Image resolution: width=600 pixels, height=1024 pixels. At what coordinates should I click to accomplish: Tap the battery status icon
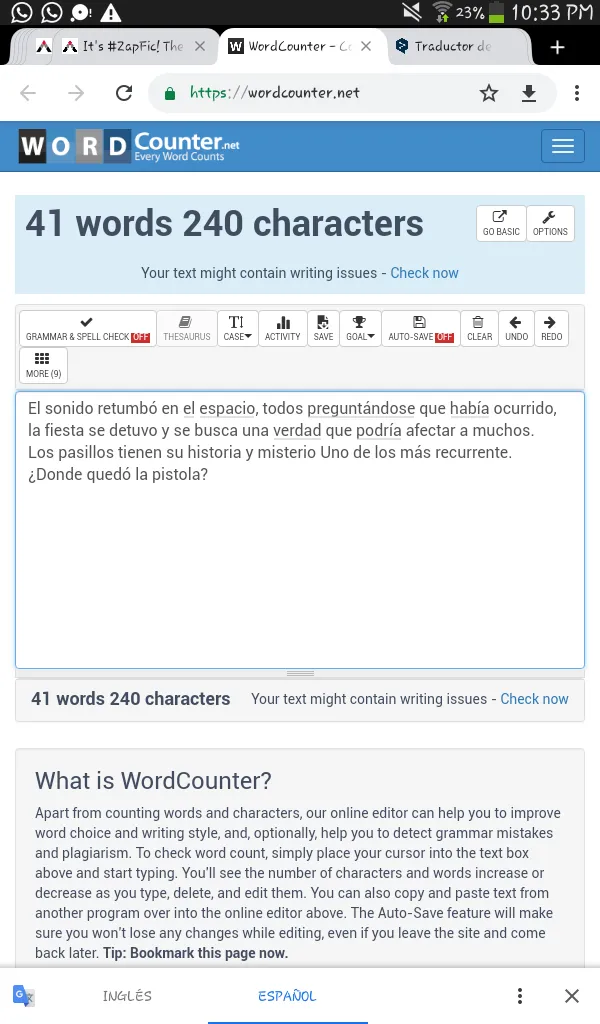(497, 12)
